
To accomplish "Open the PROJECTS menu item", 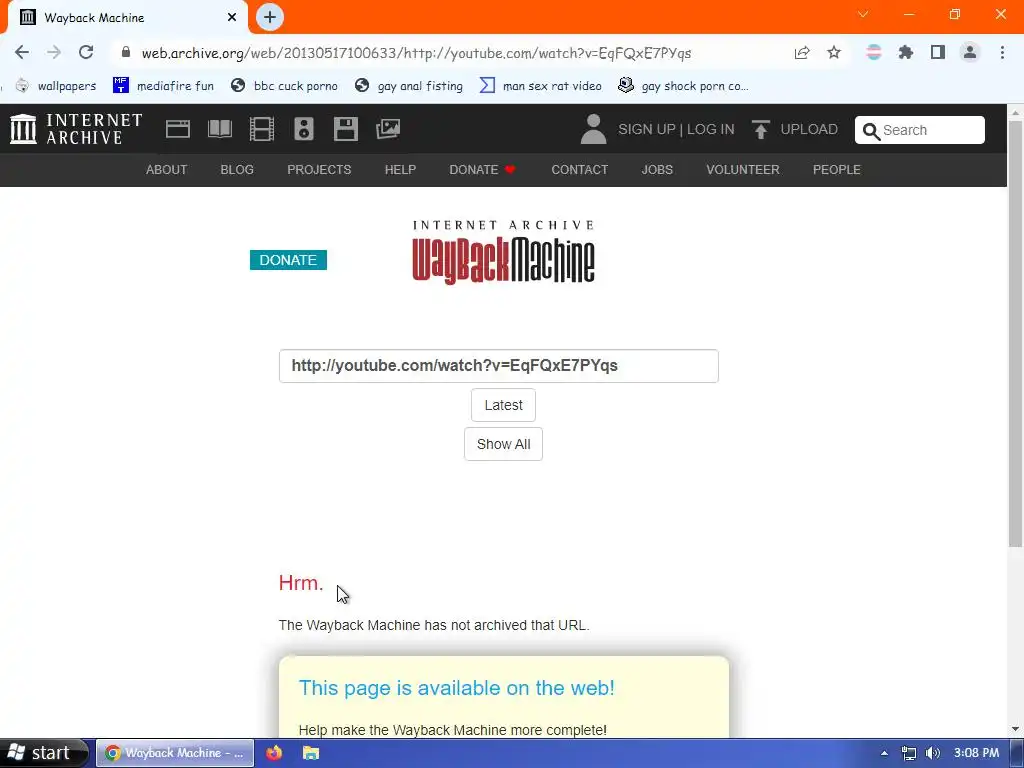I will (x=319, y=170).
